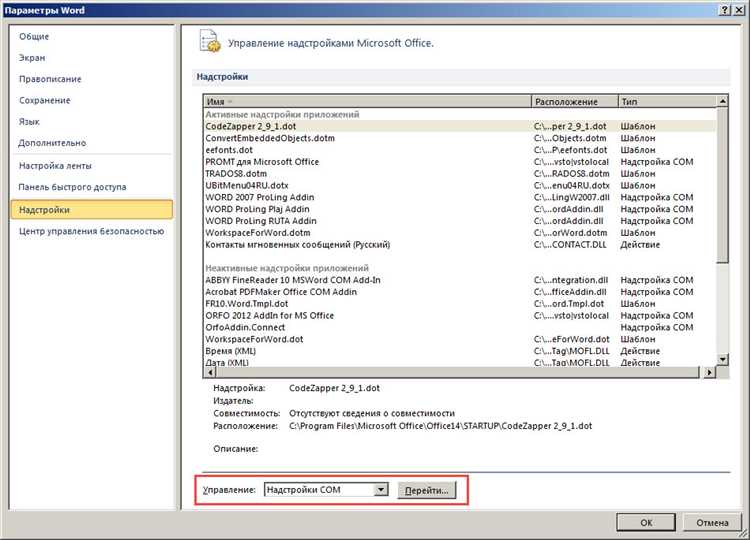Select WORD ProLing Plaj Addin
The width and height of the screenshot is (750, 540).
[x=460, y=209]
